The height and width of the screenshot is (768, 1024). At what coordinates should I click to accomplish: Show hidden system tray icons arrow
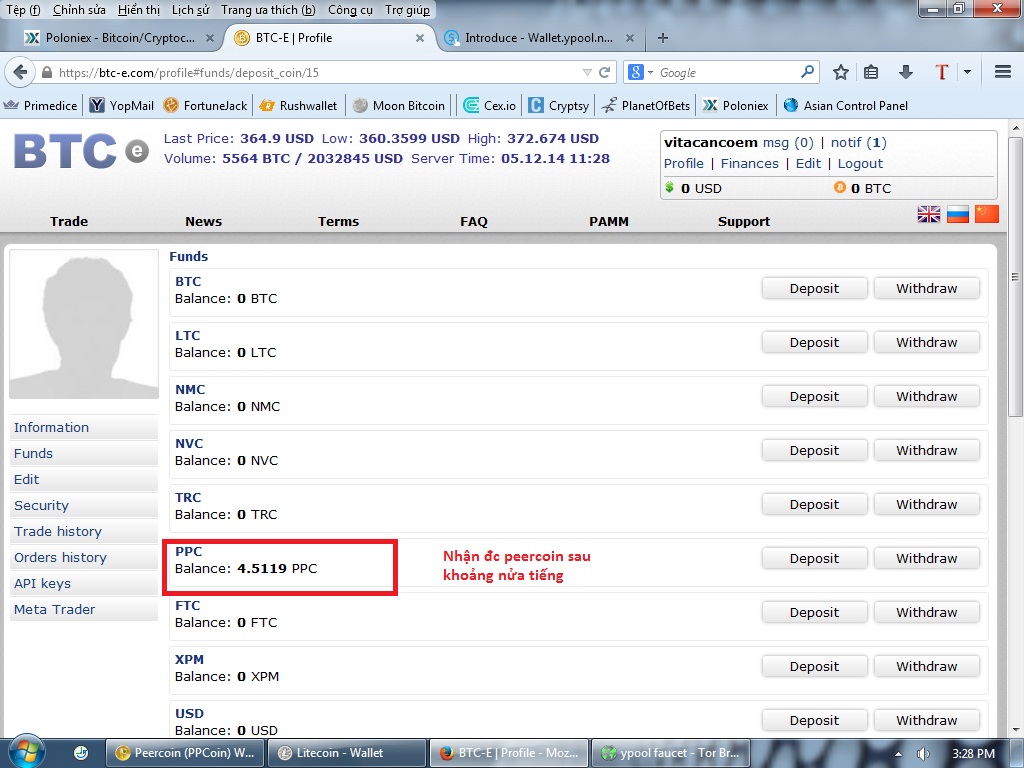(x=898, y=754)
